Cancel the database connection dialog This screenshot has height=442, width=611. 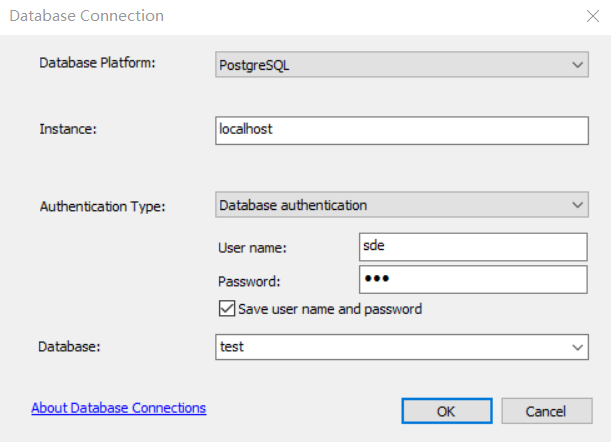[547, 411]
